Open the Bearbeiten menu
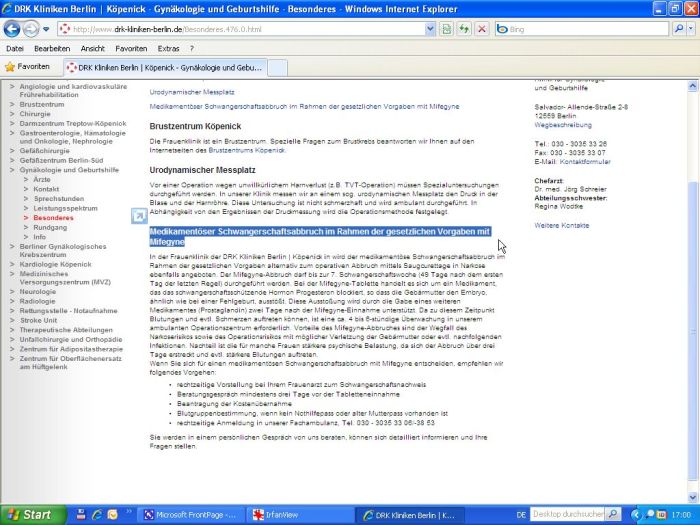The image size is (700, 525). click(x=52, y=49)
